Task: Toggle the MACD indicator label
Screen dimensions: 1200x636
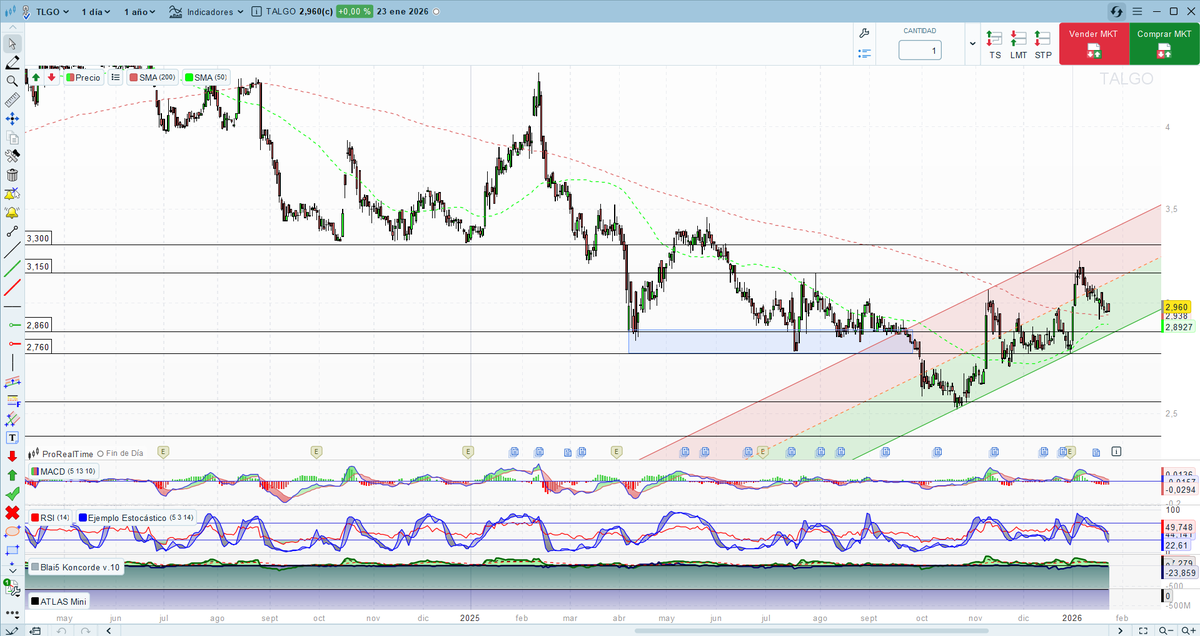Action: pos(63,470)
